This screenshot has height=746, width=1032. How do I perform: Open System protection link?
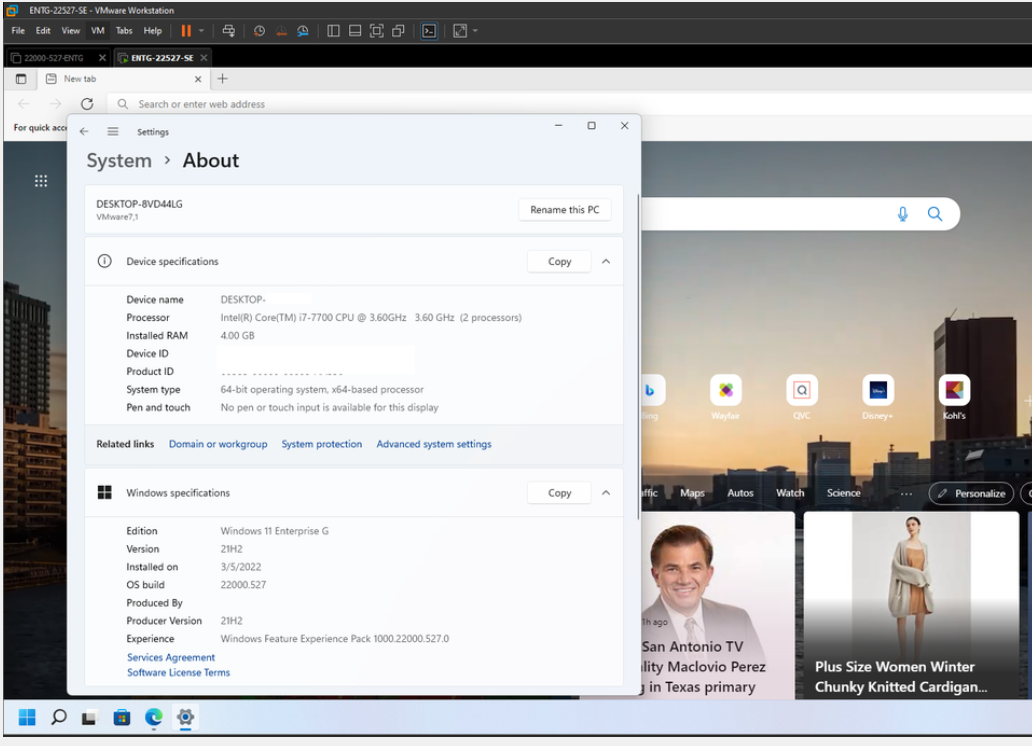(x=322, y=444)
